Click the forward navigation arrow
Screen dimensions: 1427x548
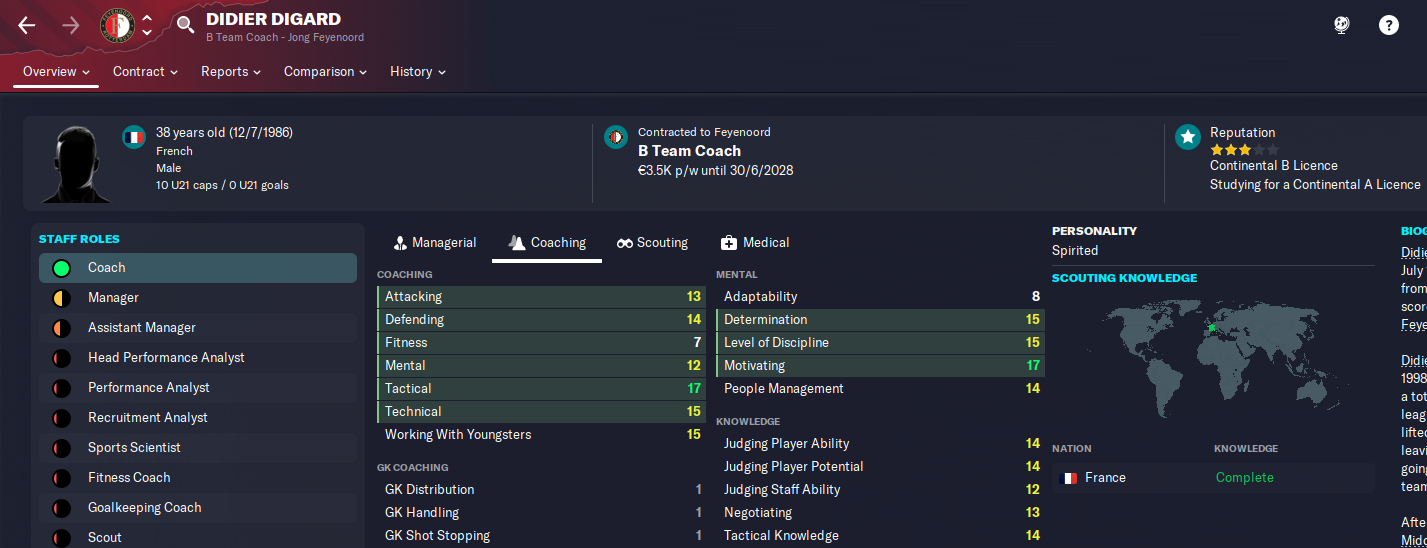71,26
